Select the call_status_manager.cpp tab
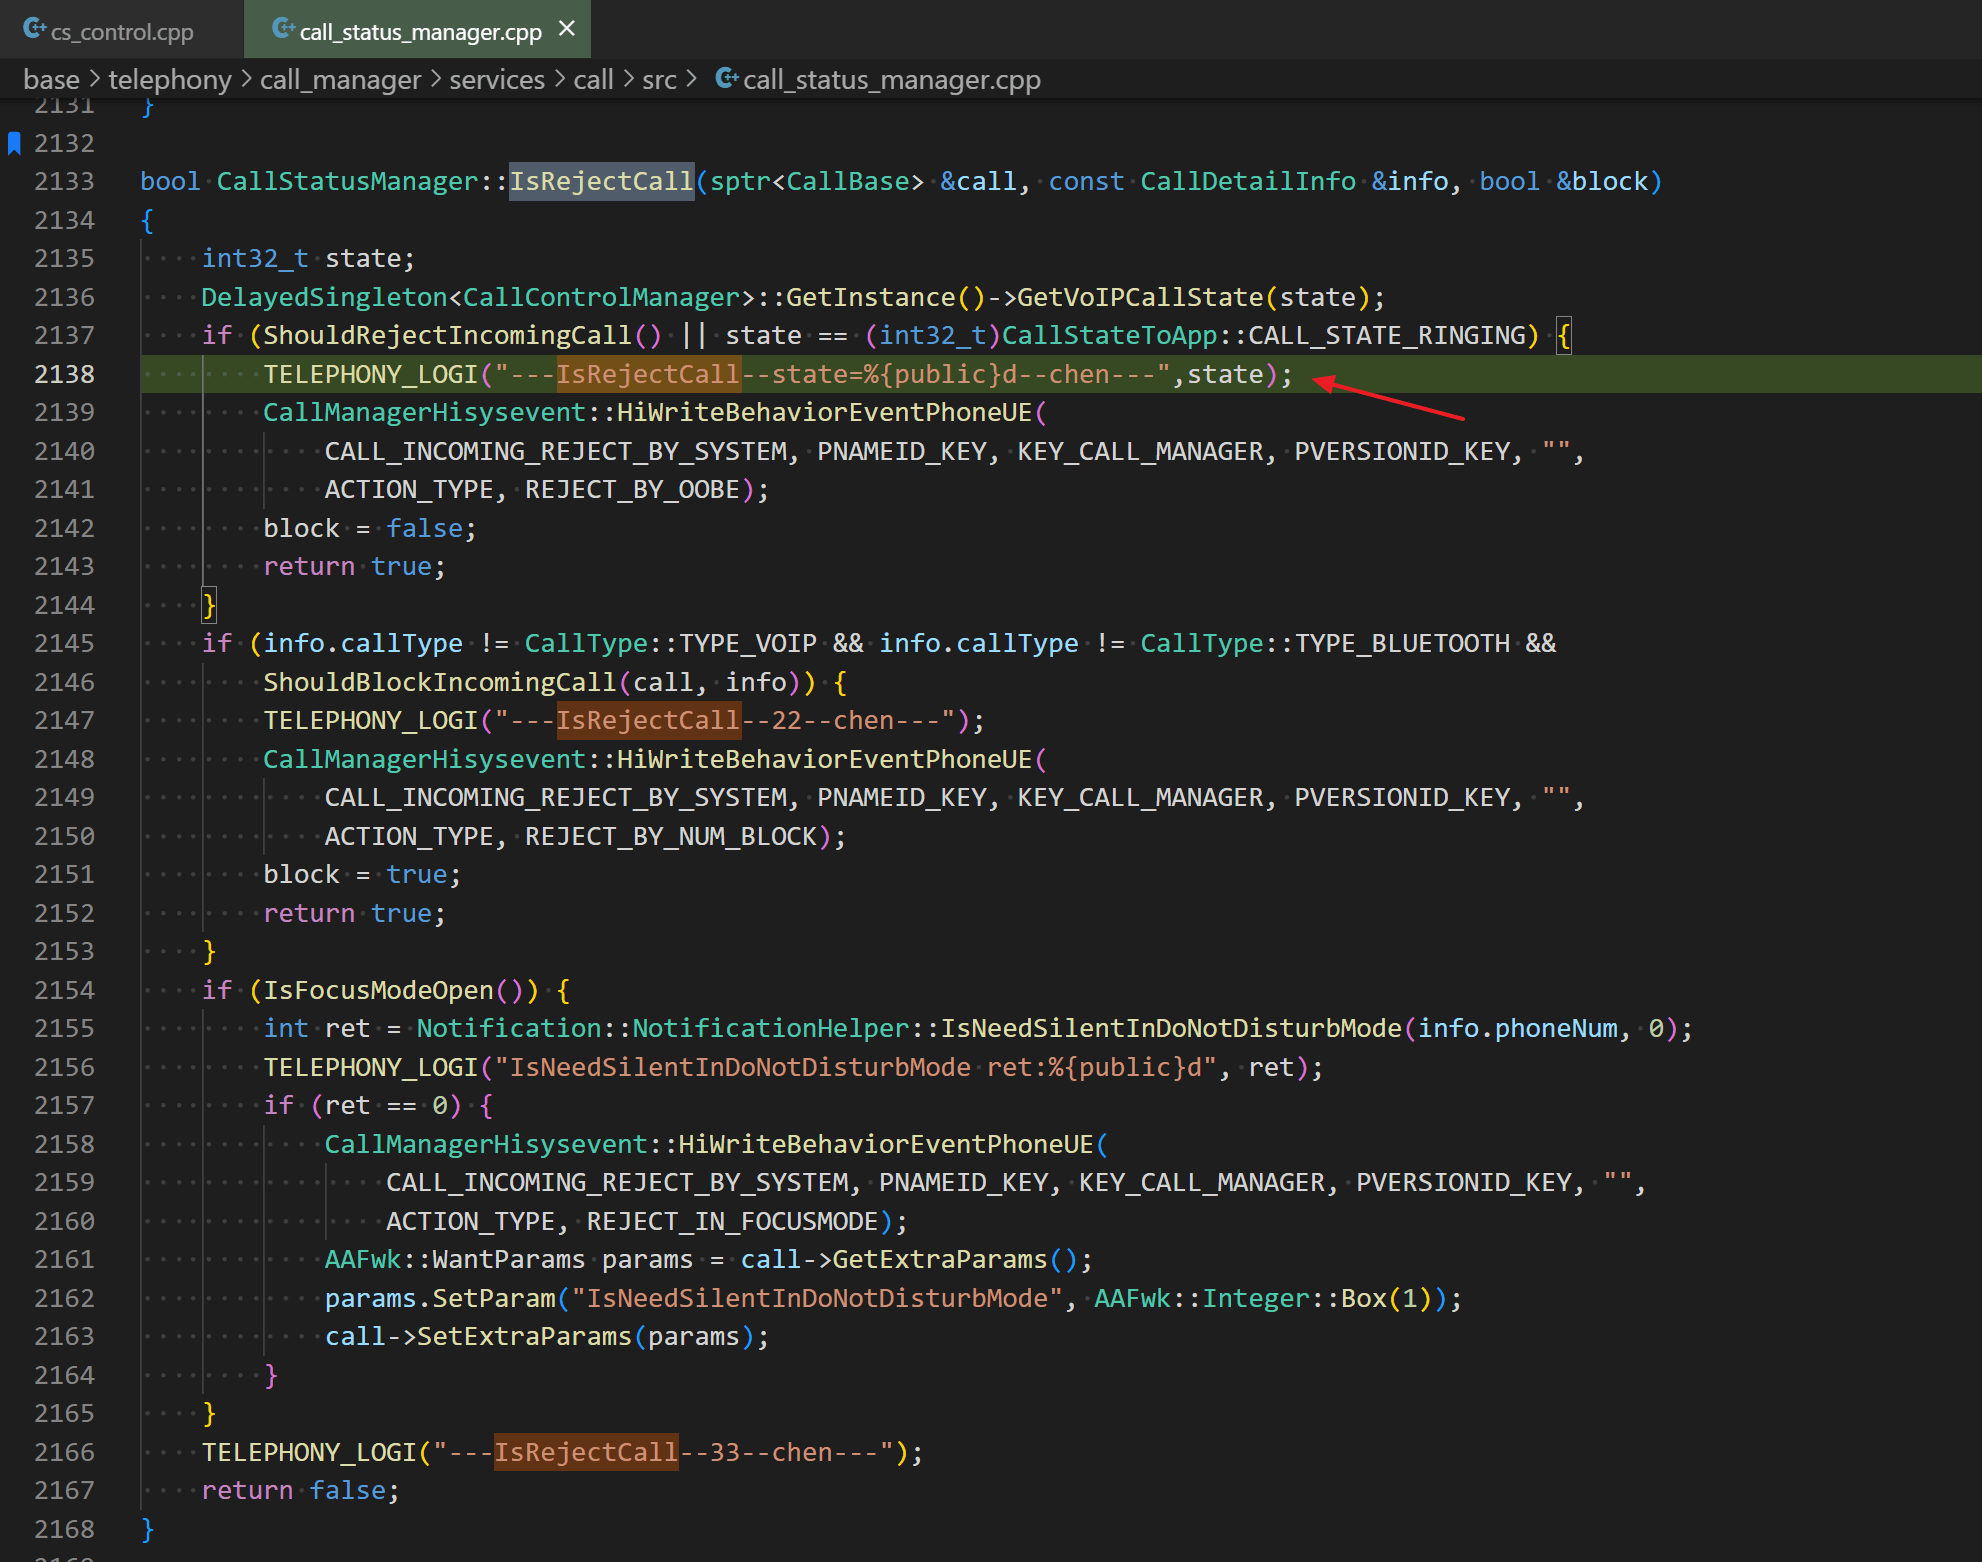1982x1562 pixels. 420,31
